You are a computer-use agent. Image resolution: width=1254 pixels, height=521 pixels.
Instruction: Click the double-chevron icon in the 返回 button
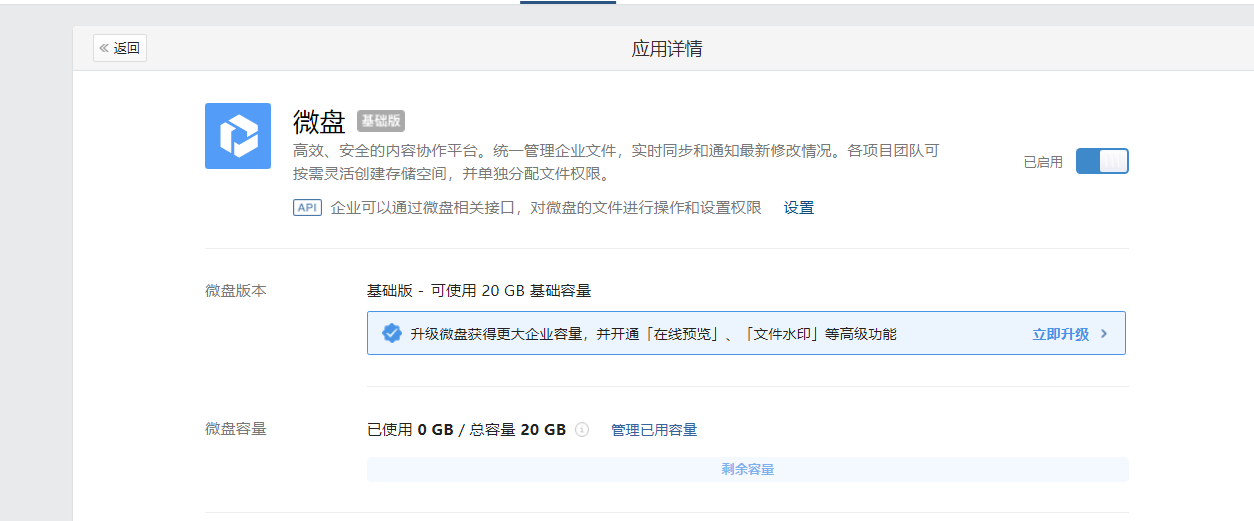click(104, 48)
